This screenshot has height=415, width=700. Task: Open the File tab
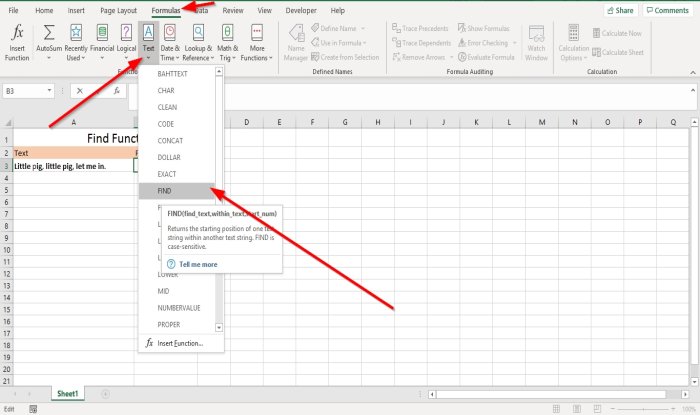pos(13,10)
